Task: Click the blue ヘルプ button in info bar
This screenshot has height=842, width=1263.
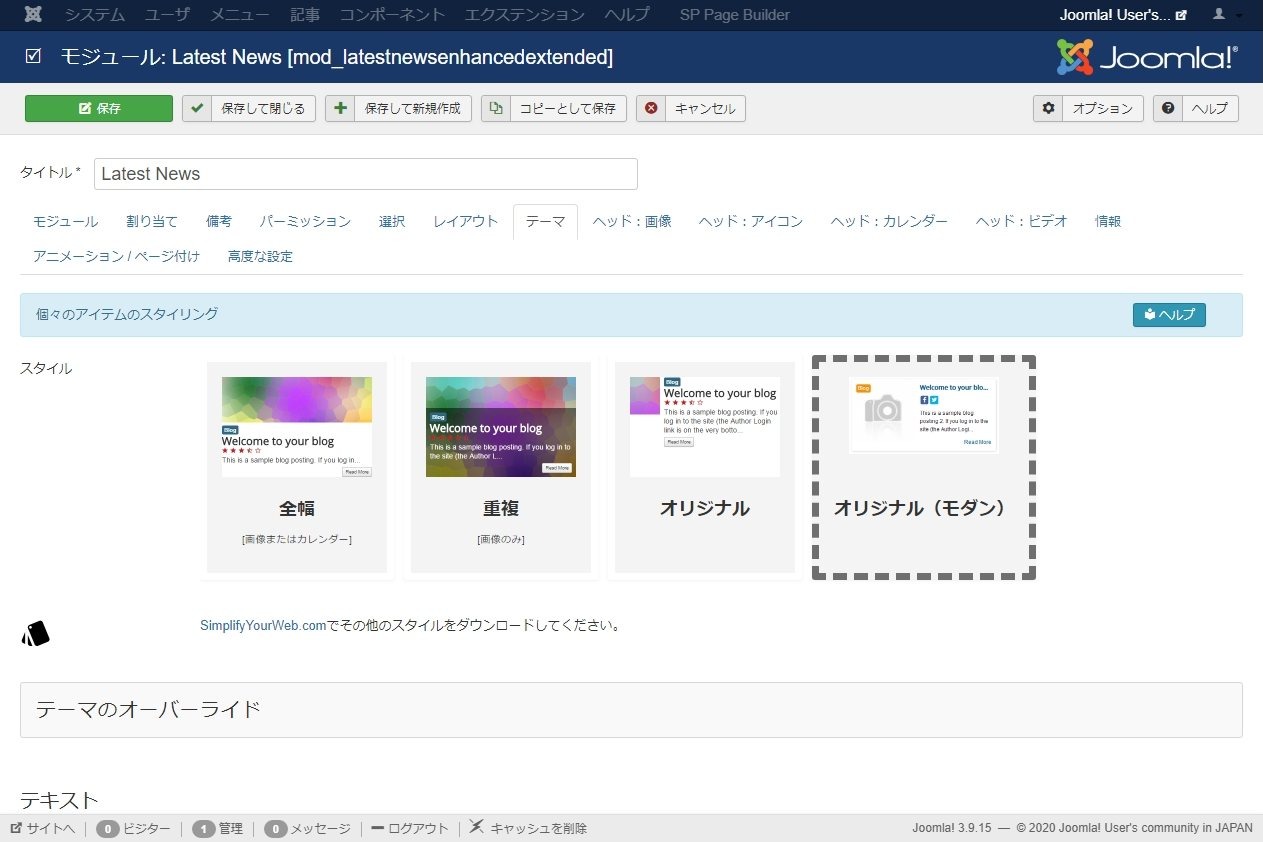Action: tap(1169, 315)
